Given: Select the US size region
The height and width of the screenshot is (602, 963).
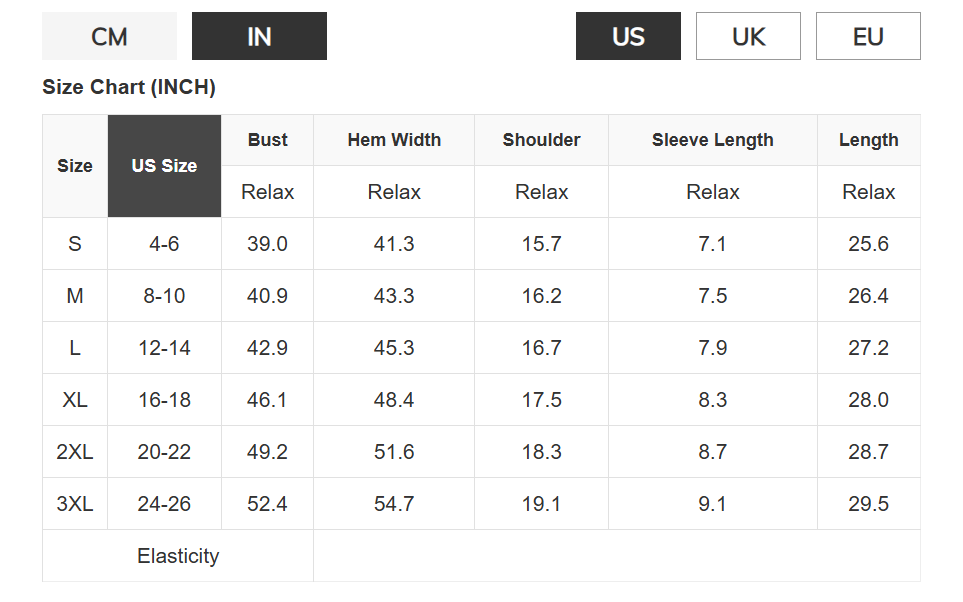Looking at the screenshot, I should pos(628,37).
